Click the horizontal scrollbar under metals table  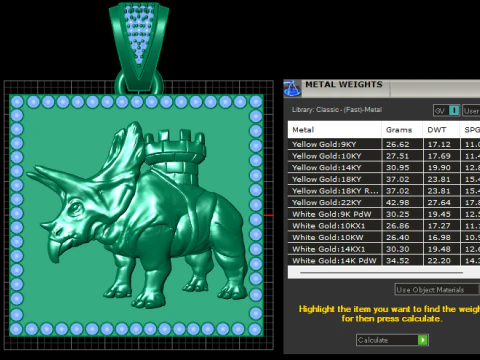(x=381, y=273)
